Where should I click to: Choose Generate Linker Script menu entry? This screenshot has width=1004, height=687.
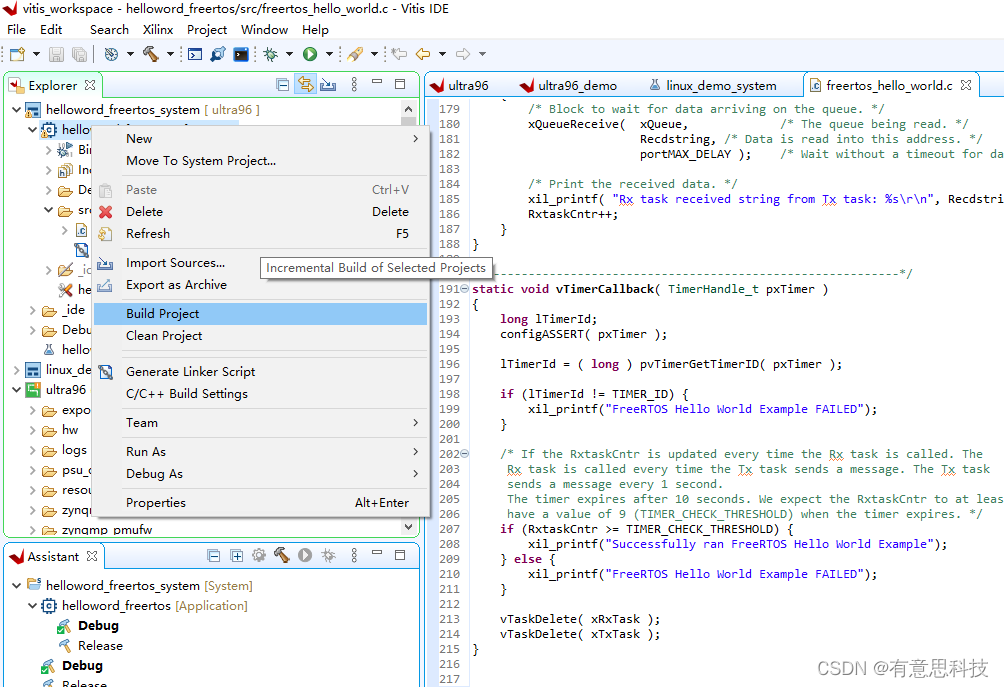pyautogui.click(x=261, y=372)
